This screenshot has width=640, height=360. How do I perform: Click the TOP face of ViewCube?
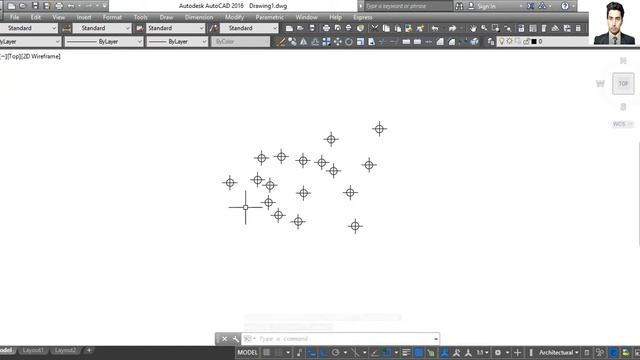pyautogui.click(x=623, y=84)
